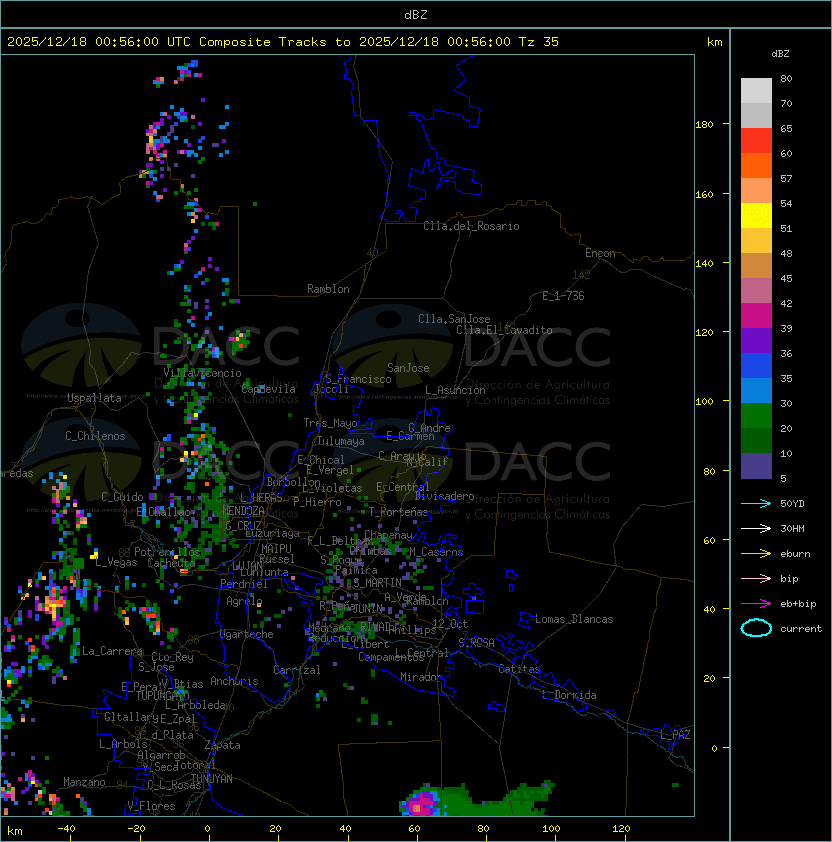832x842 pixels.
Task: Click the Lomas_Blancas place label
Action: (574, 619)
